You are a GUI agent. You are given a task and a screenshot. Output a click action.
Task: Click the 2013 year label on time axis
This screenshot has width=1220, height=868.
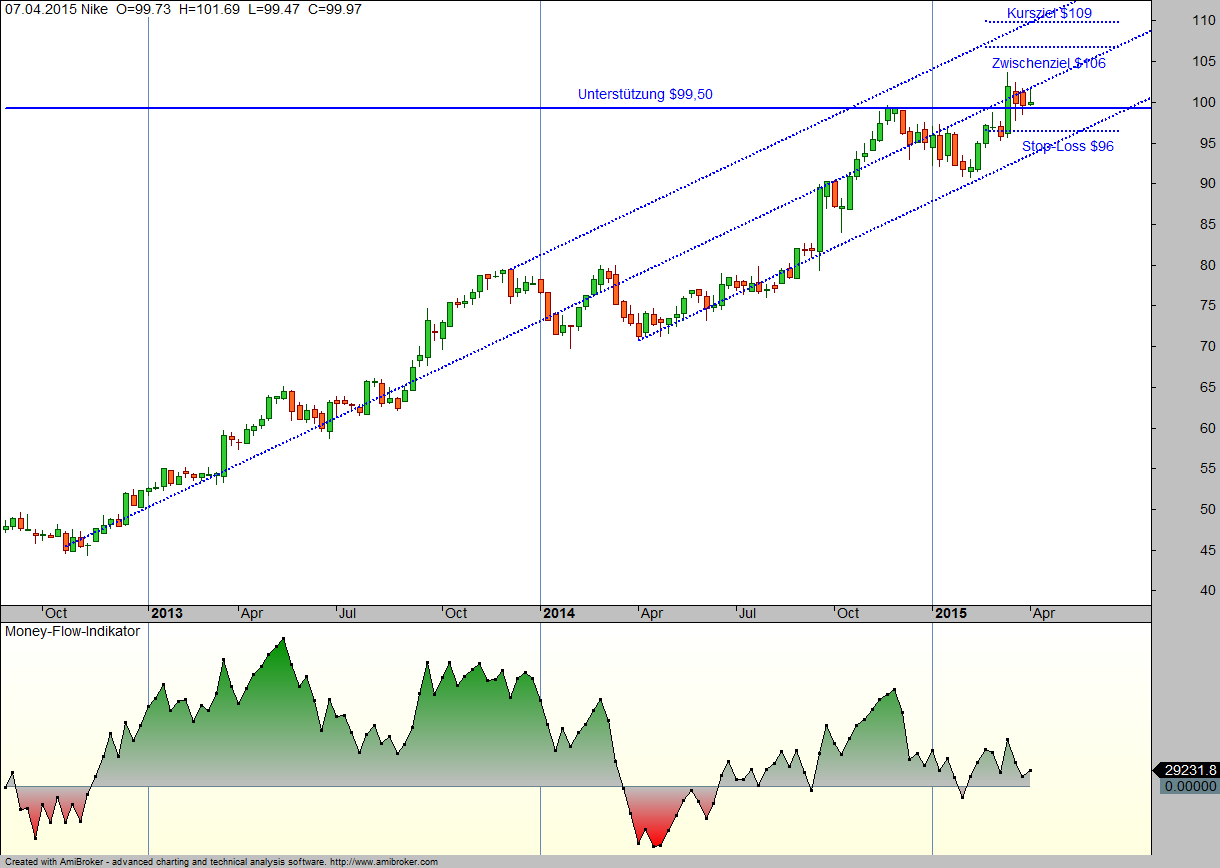(x=167, y=613)
